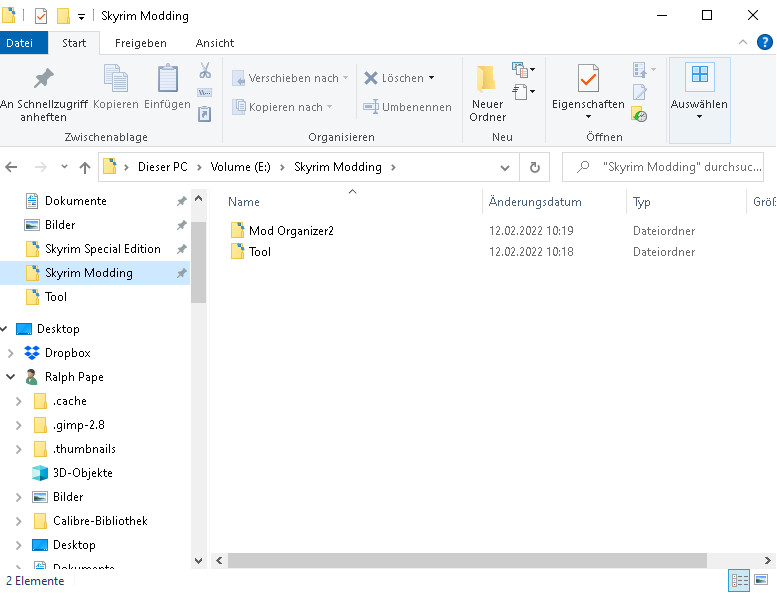Switch to large icons view in status bar

(x=762, y=580)
